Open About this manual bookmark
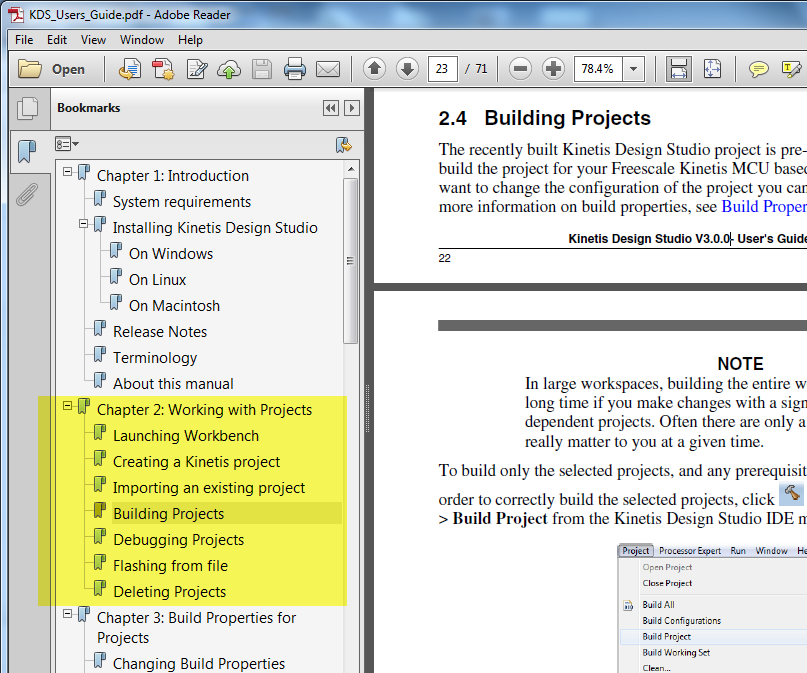Image resolution: width=807 pixels, height=673 pixels. click(x=173, y=383)
